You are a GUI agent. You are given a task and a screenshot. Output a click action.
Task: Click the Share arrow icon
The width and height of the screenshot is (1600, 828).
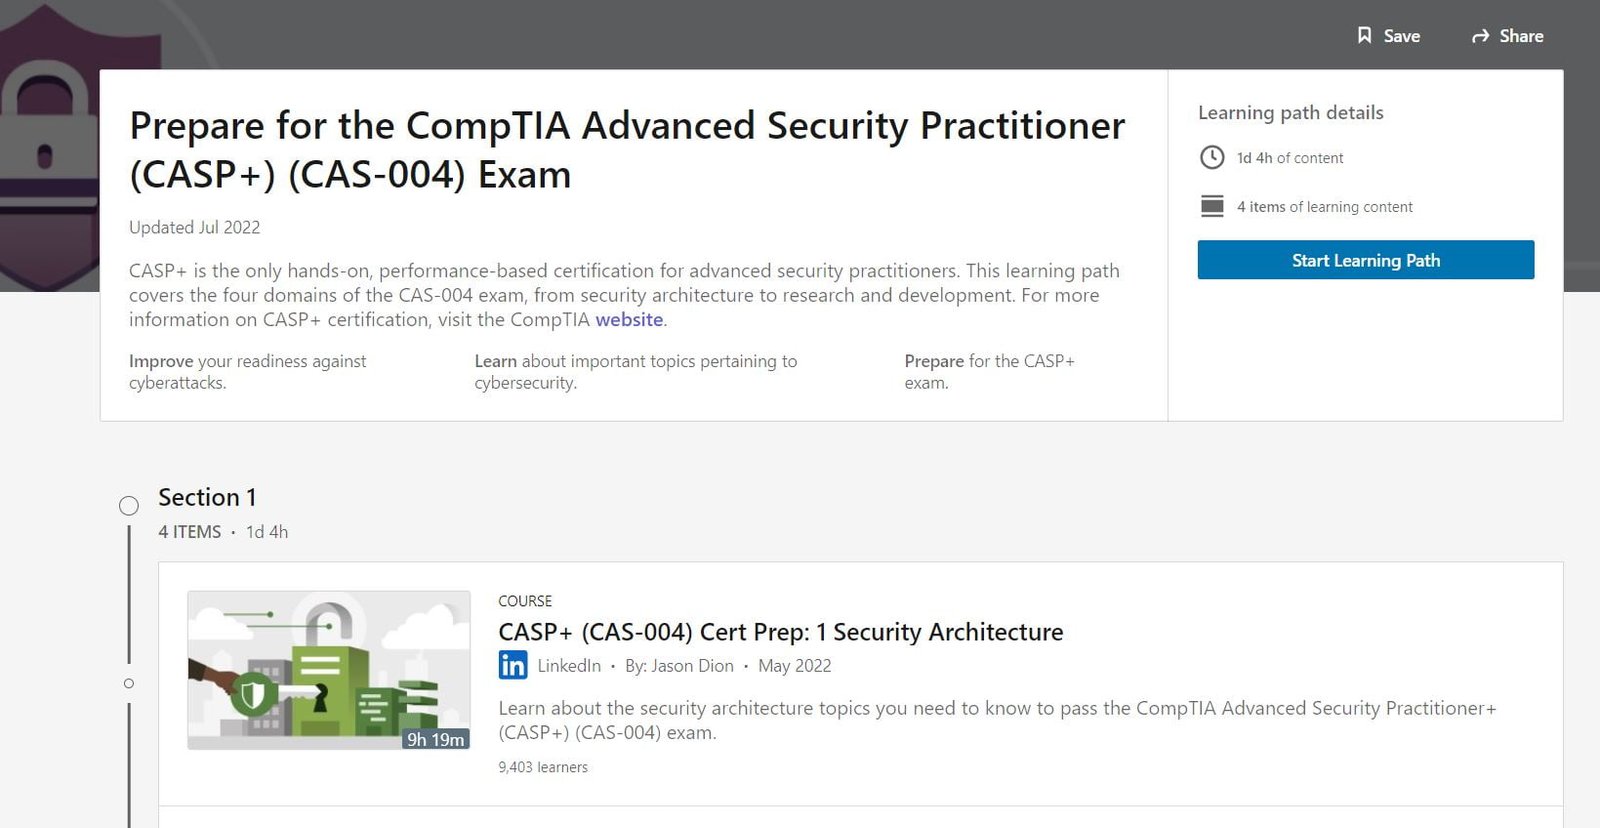click(x=1480, y=35)
